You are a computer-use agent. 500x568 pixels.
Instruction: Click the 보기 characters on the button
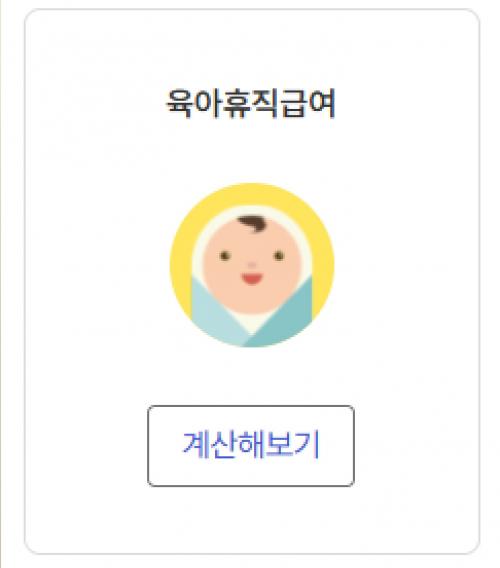293,444
